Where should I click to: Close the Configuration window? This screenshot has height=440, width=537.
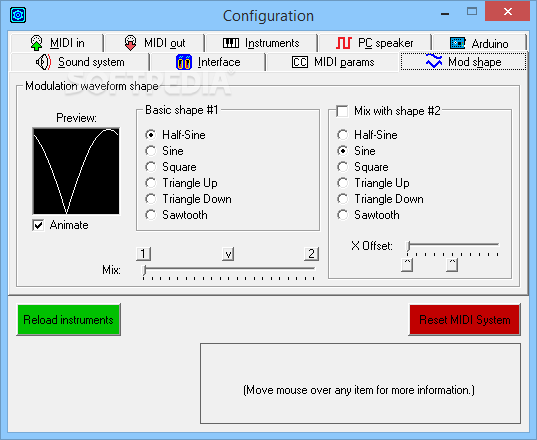(508, 12)
